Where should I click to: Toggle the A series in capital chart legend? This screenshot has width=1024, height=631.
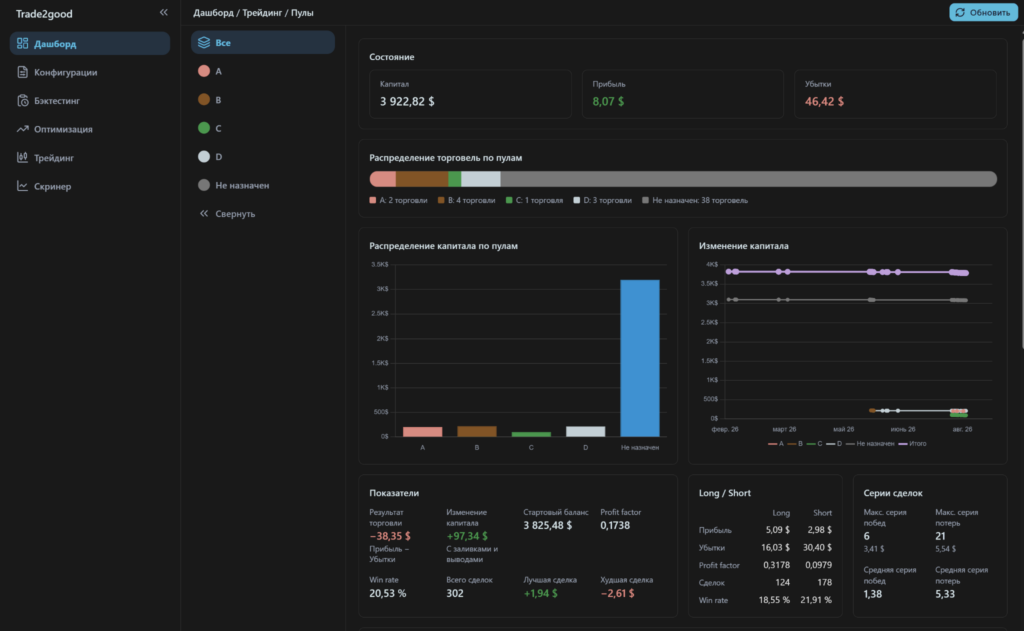[x=776, y=444]
